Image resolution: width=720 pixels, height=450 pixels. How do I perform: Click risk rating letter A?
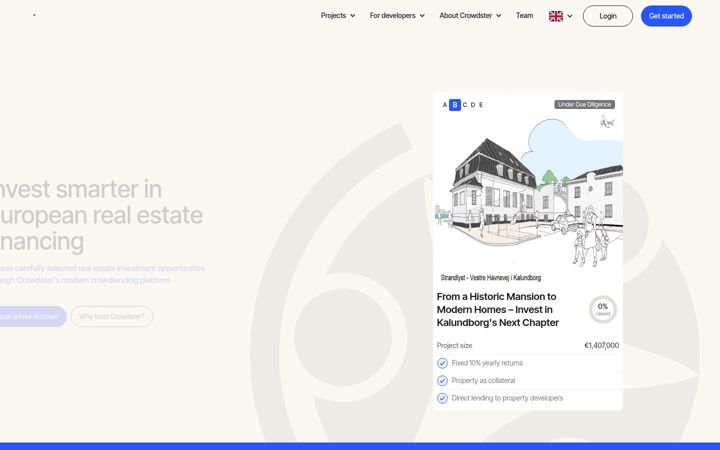444,105
